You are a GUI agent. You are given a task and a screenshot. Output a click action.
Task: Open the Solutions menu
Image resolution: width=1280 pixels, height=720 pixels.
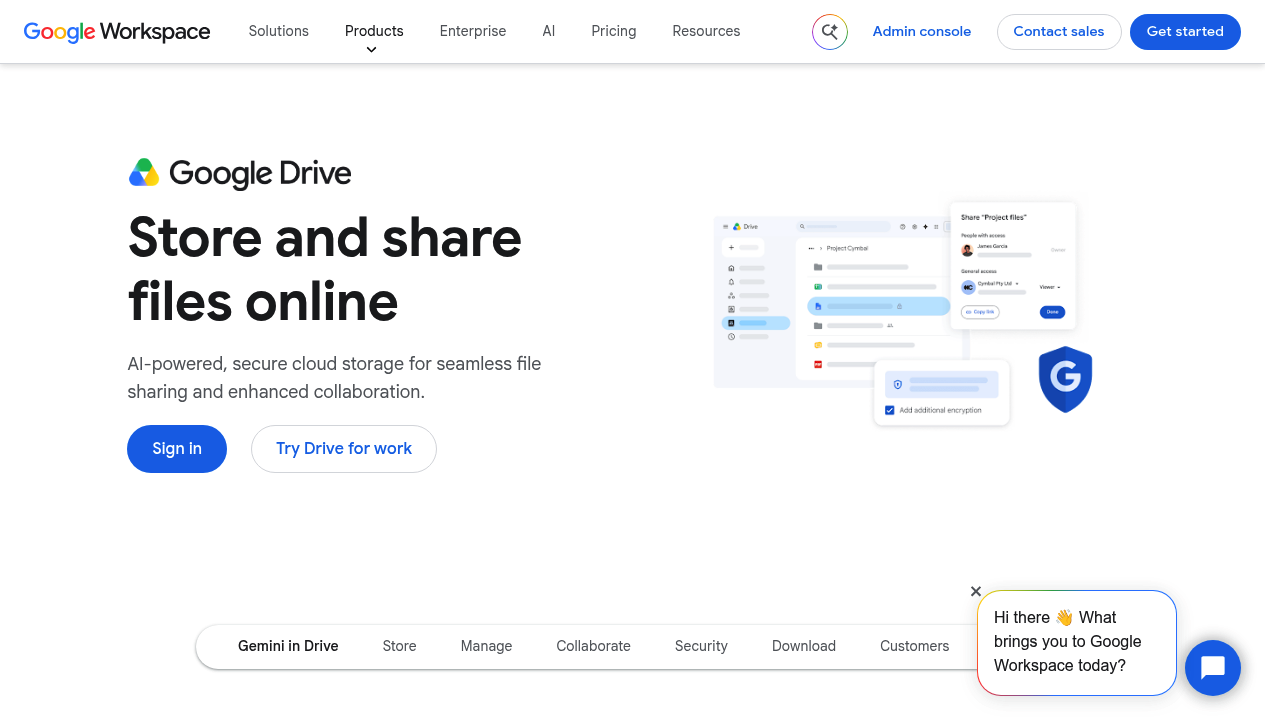(x=279, y=31)
